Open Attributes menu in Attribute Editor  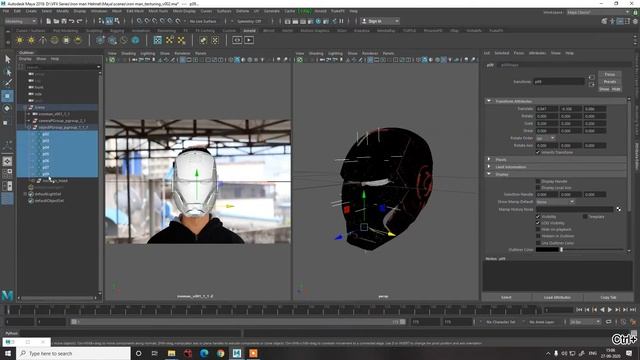pos(537,53)
